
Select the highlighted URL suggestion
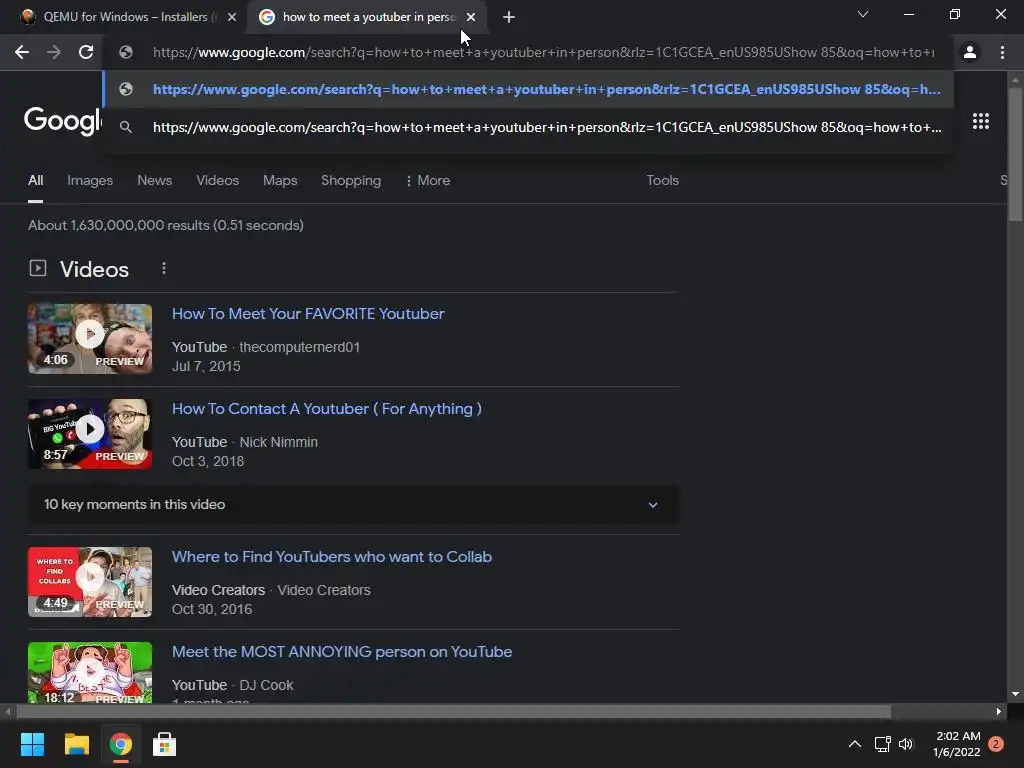point(528,89)
